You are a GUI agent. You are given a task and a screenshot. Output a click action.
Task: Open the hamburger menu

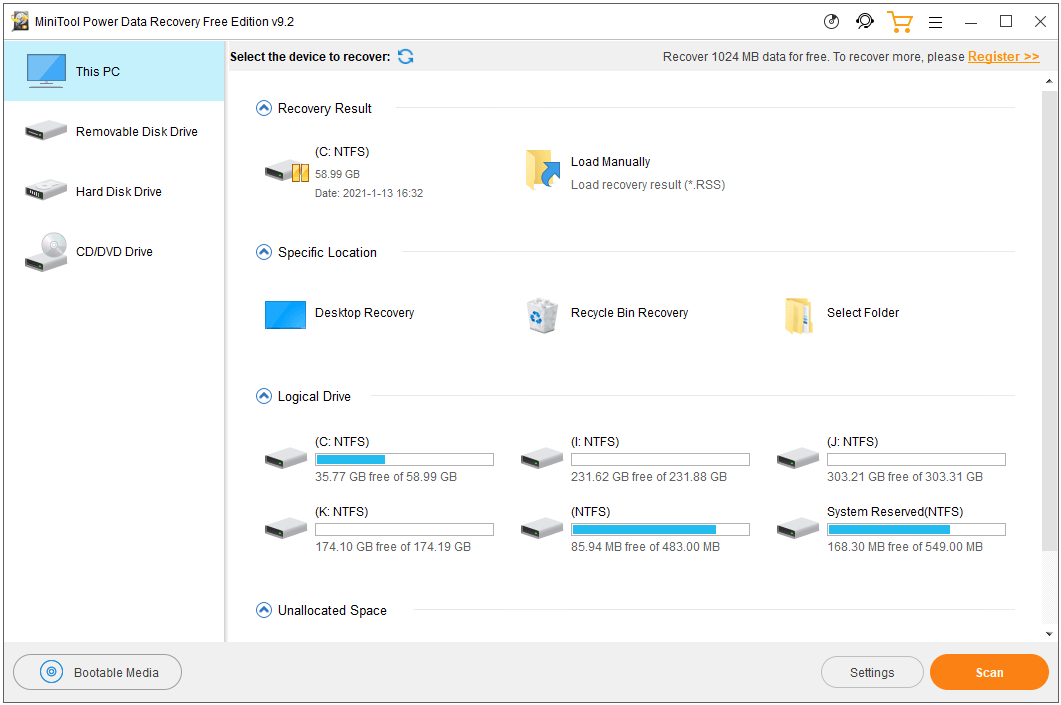pos(935,21)
